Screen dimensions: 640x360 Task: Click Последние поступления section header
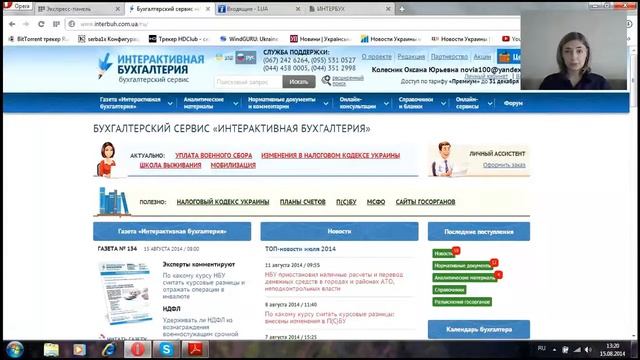(479, 231)
